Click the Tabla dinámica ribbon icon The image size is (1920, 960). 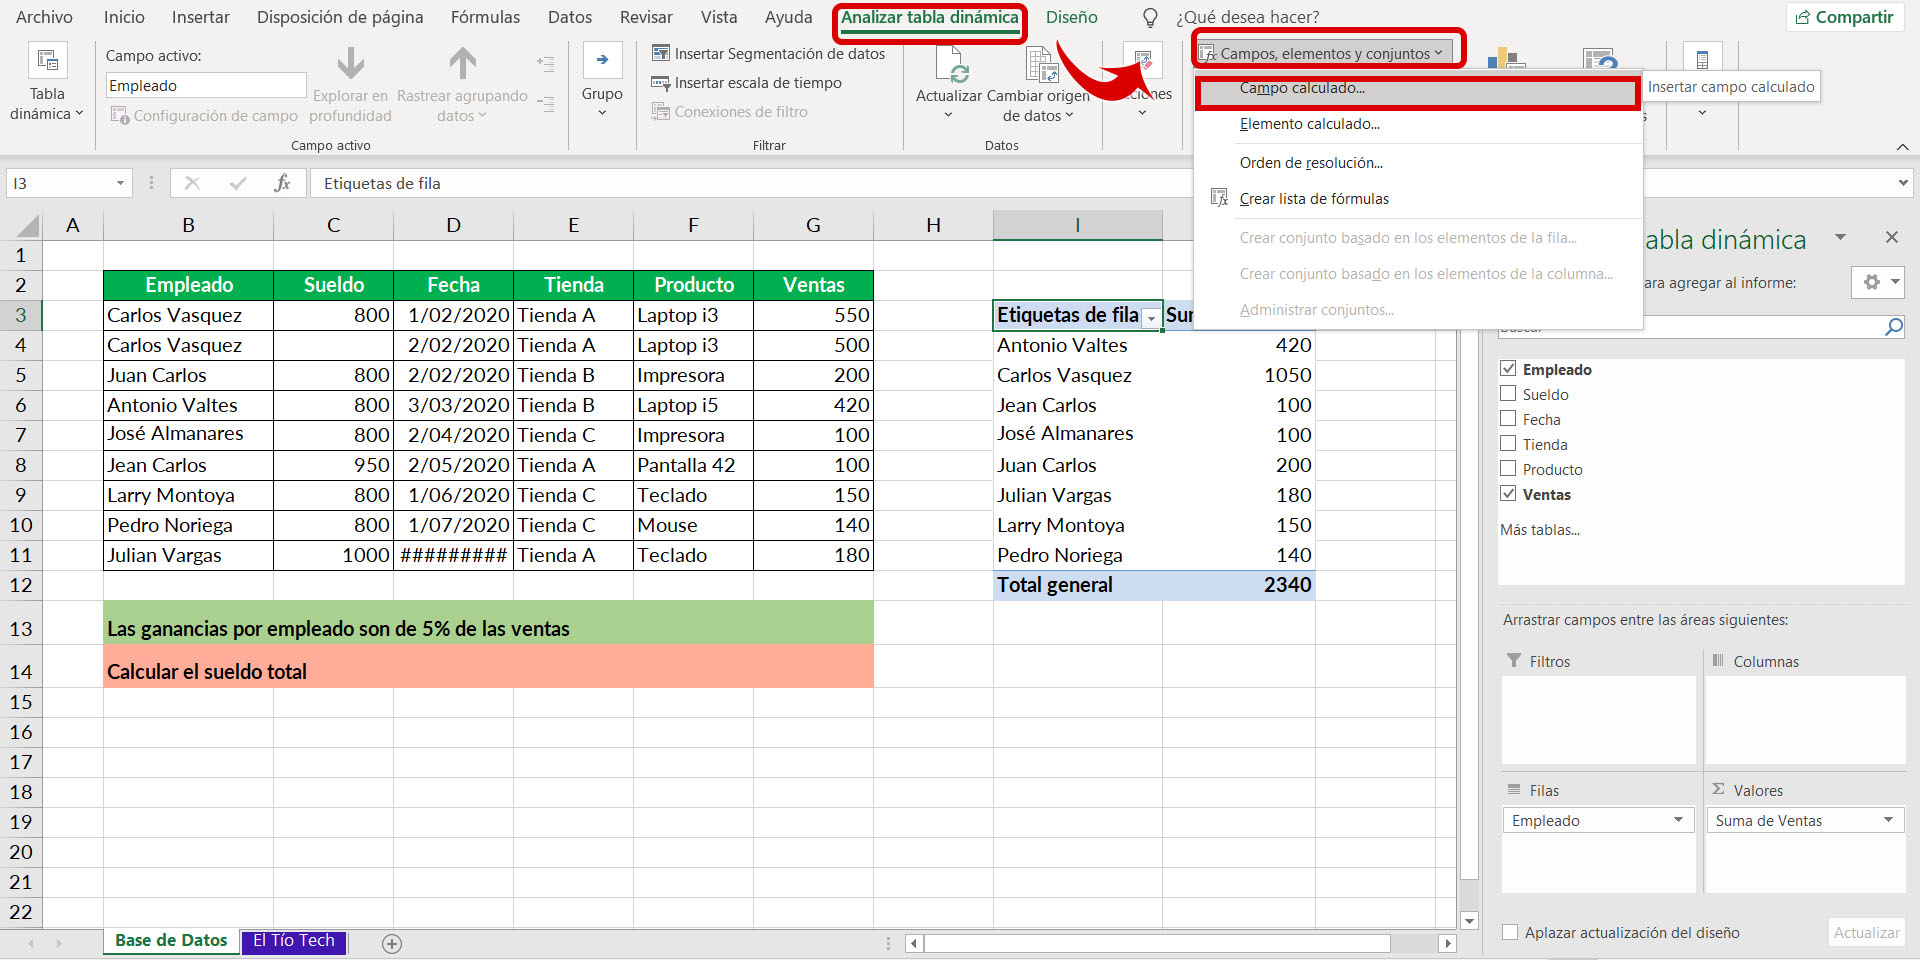47,62
